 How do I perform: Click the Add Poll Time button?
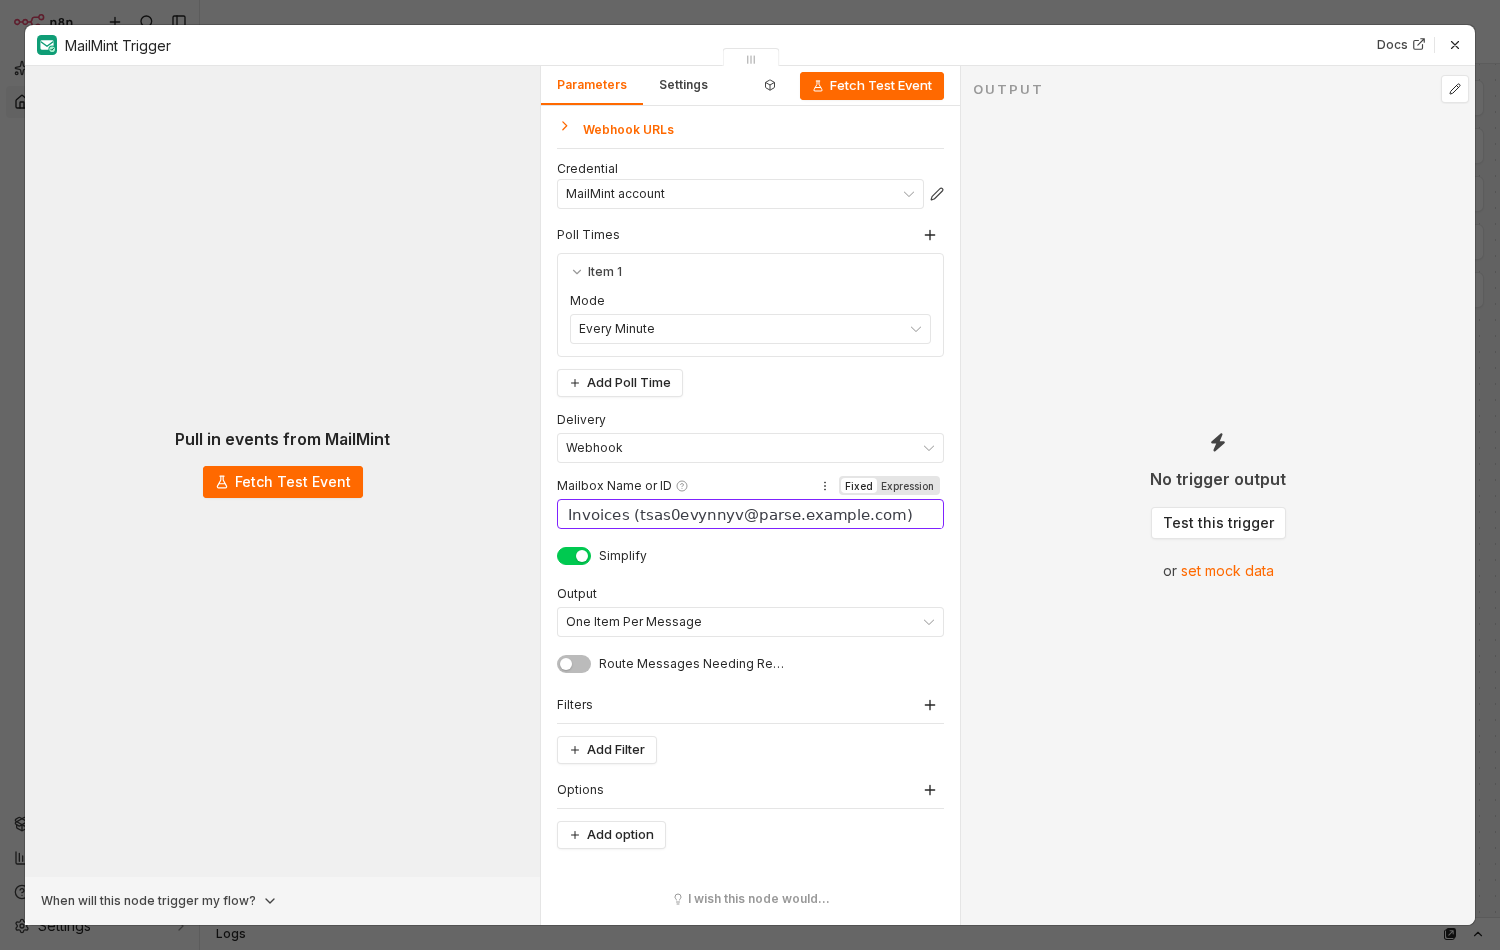(x=620, y=383)
